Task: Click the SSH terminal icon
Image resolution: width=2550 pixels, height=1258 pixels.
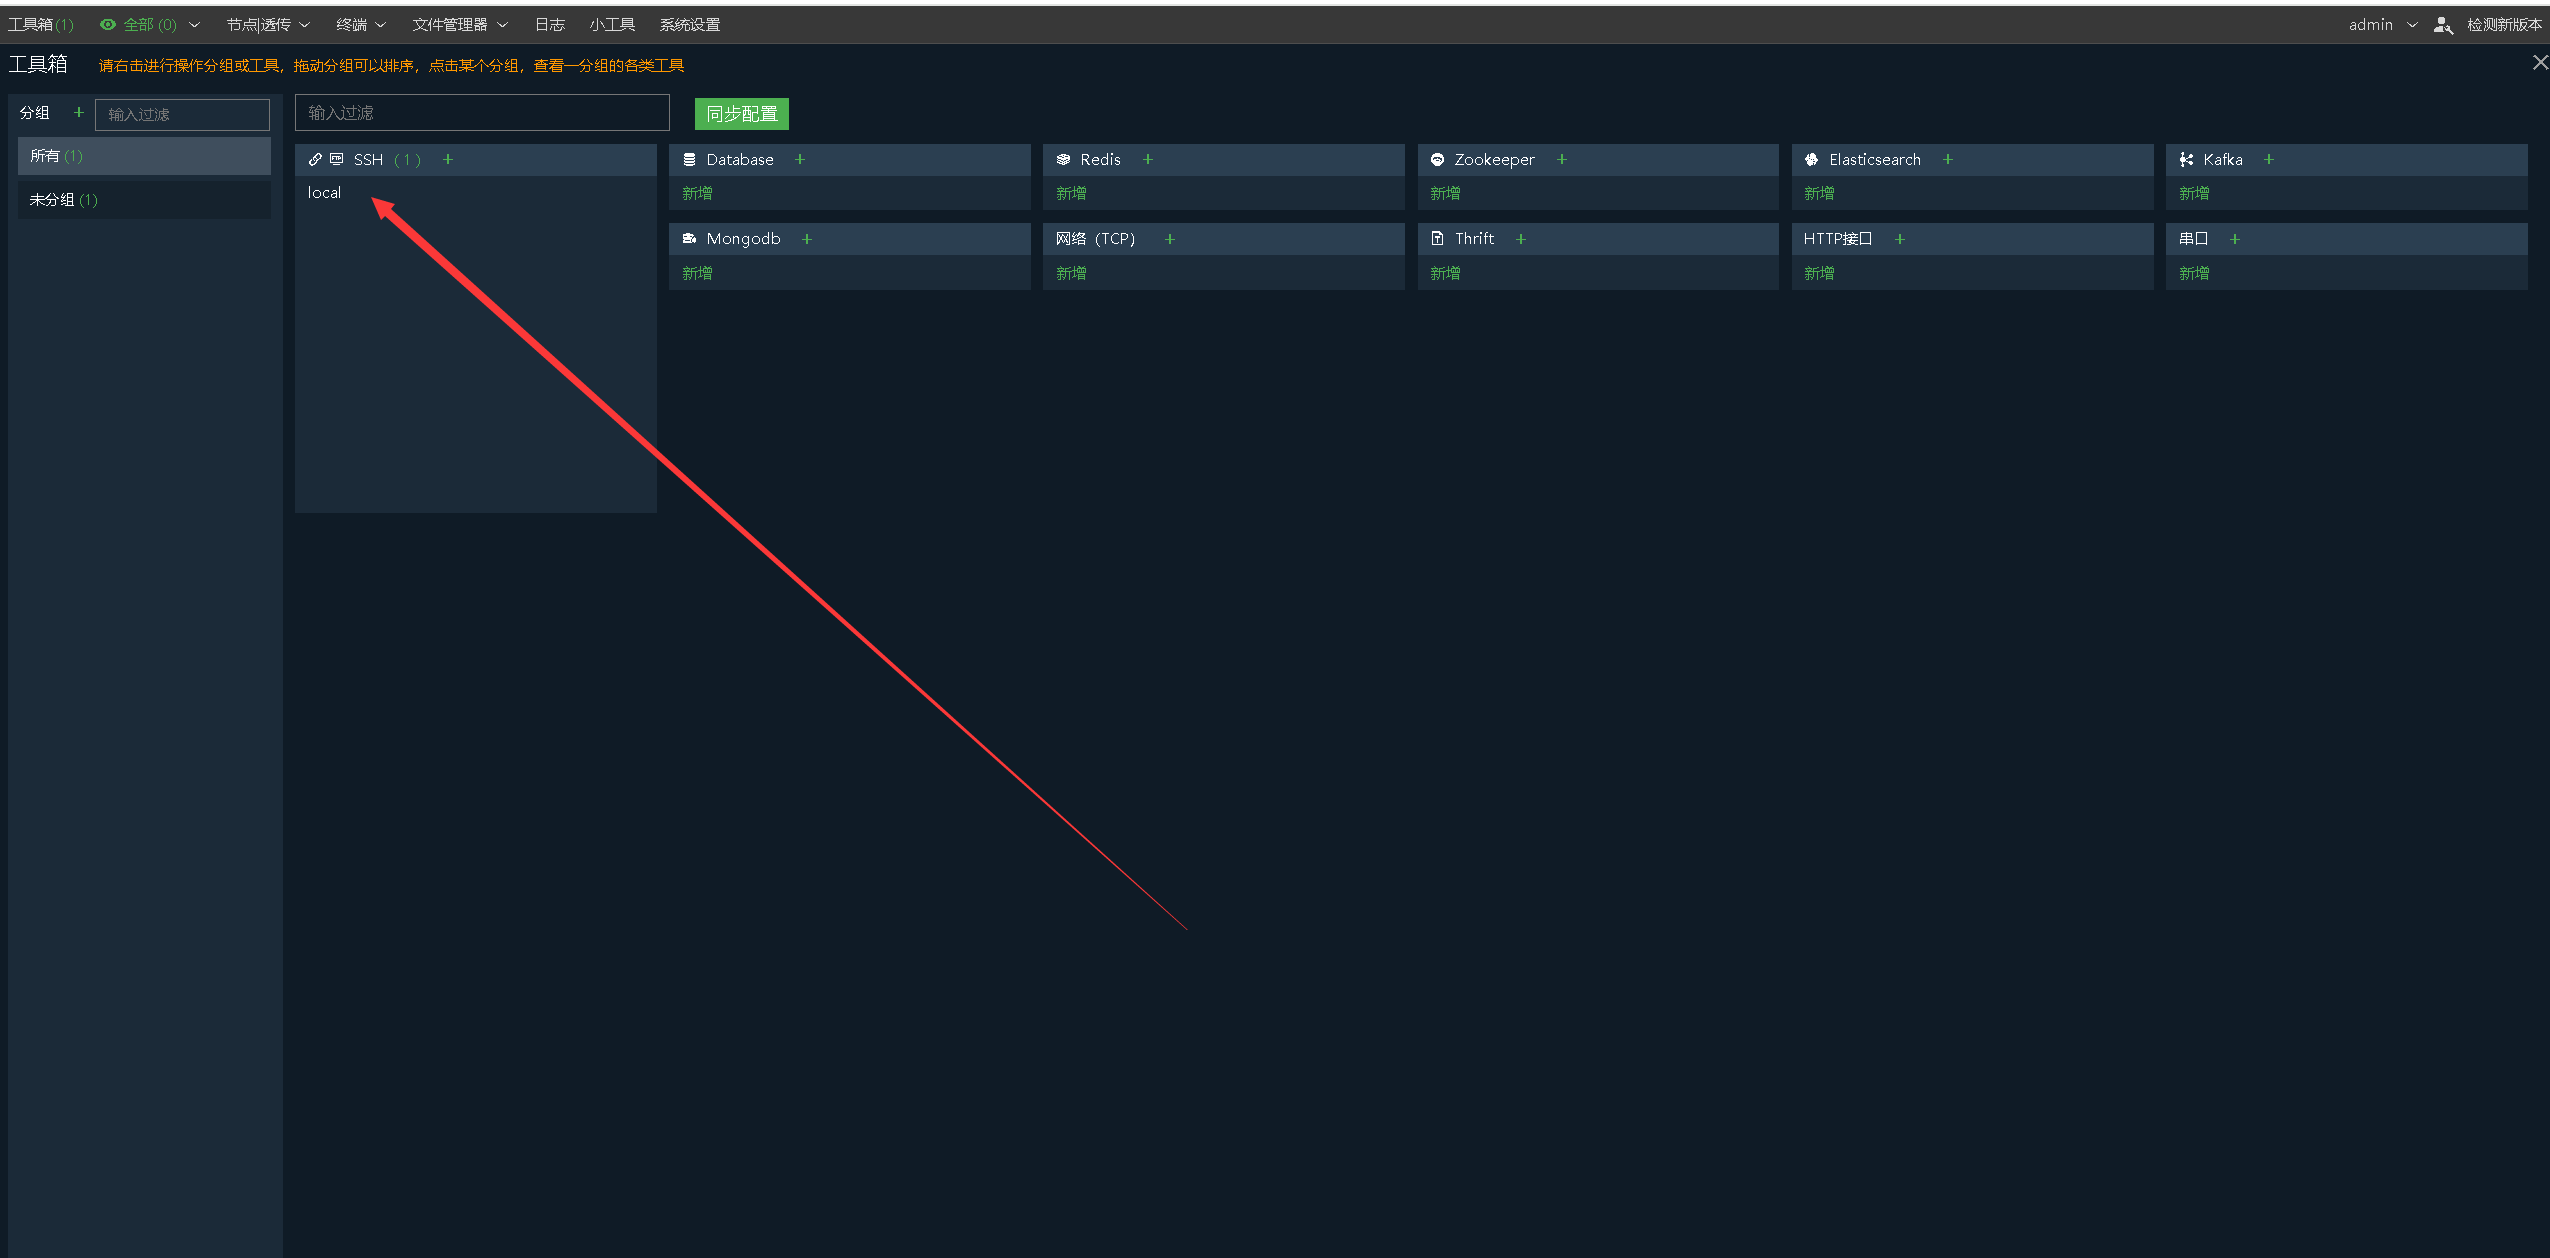Action: (337, 160)
